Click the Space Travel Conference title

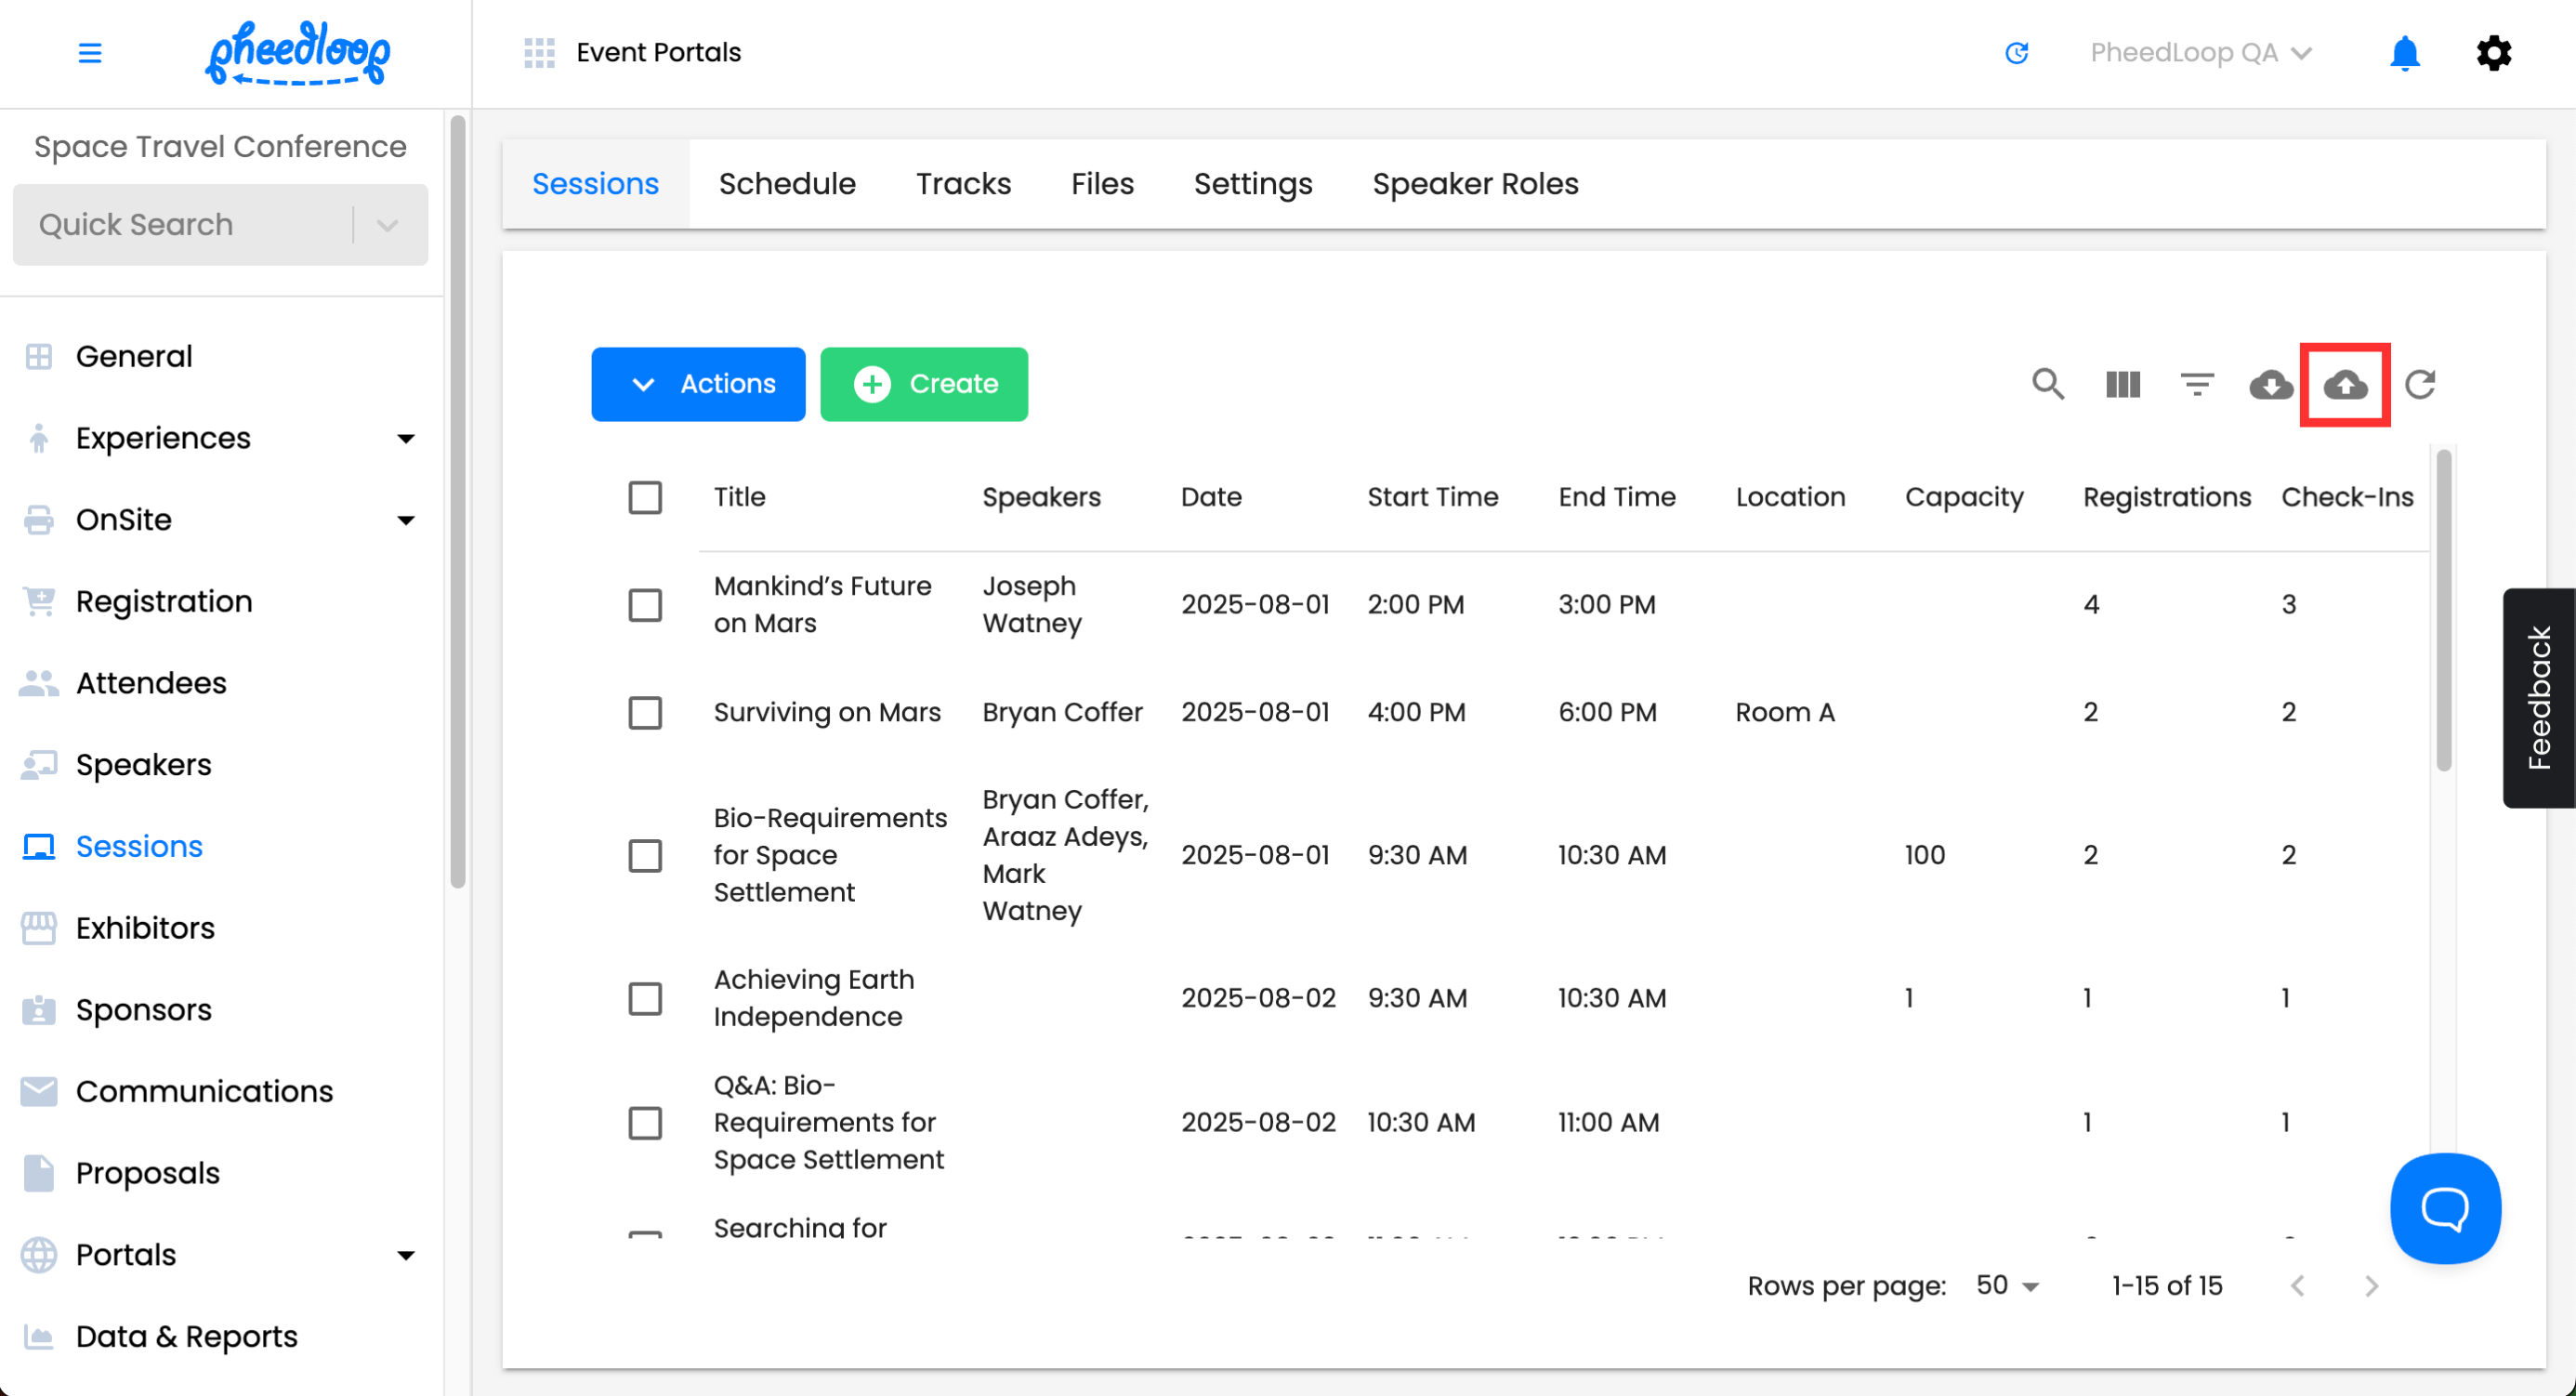click(220, 147)
